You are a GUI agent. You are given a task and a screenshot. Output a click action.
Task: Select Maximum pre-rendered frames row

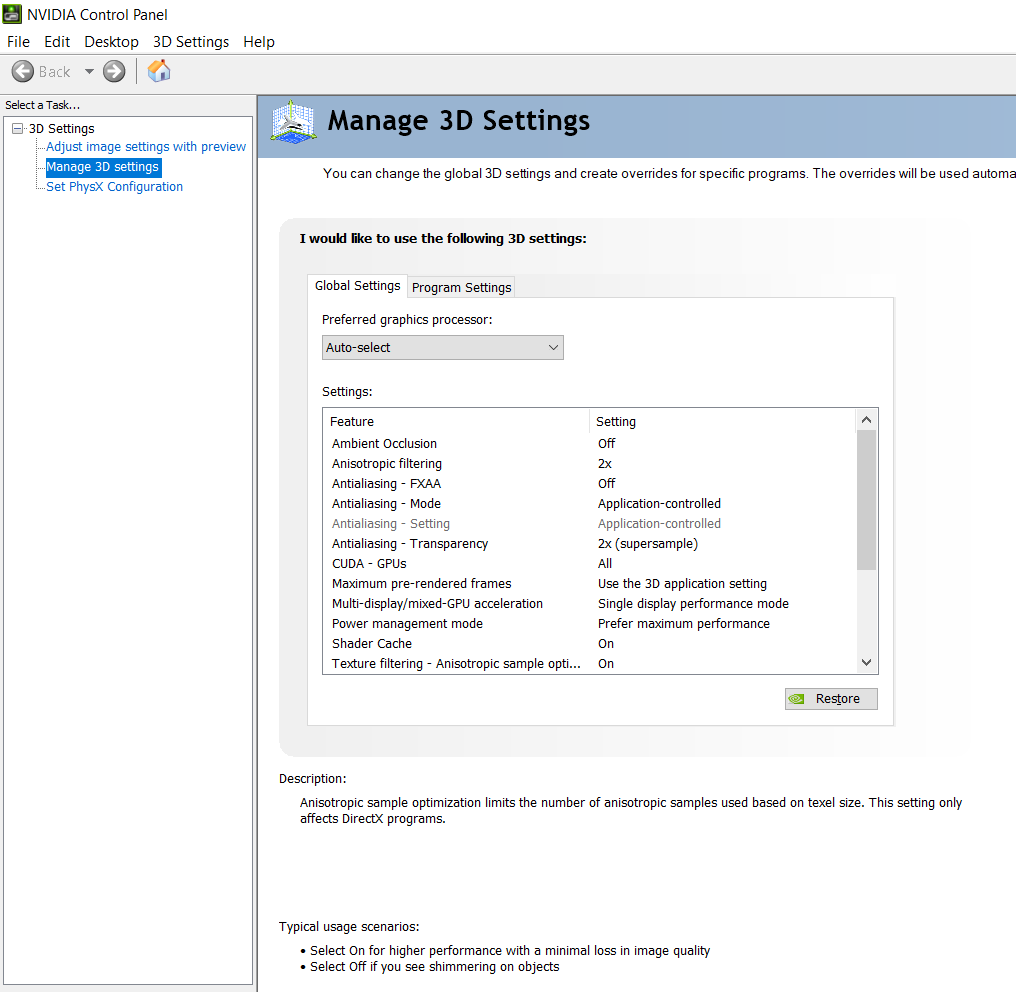590,584
